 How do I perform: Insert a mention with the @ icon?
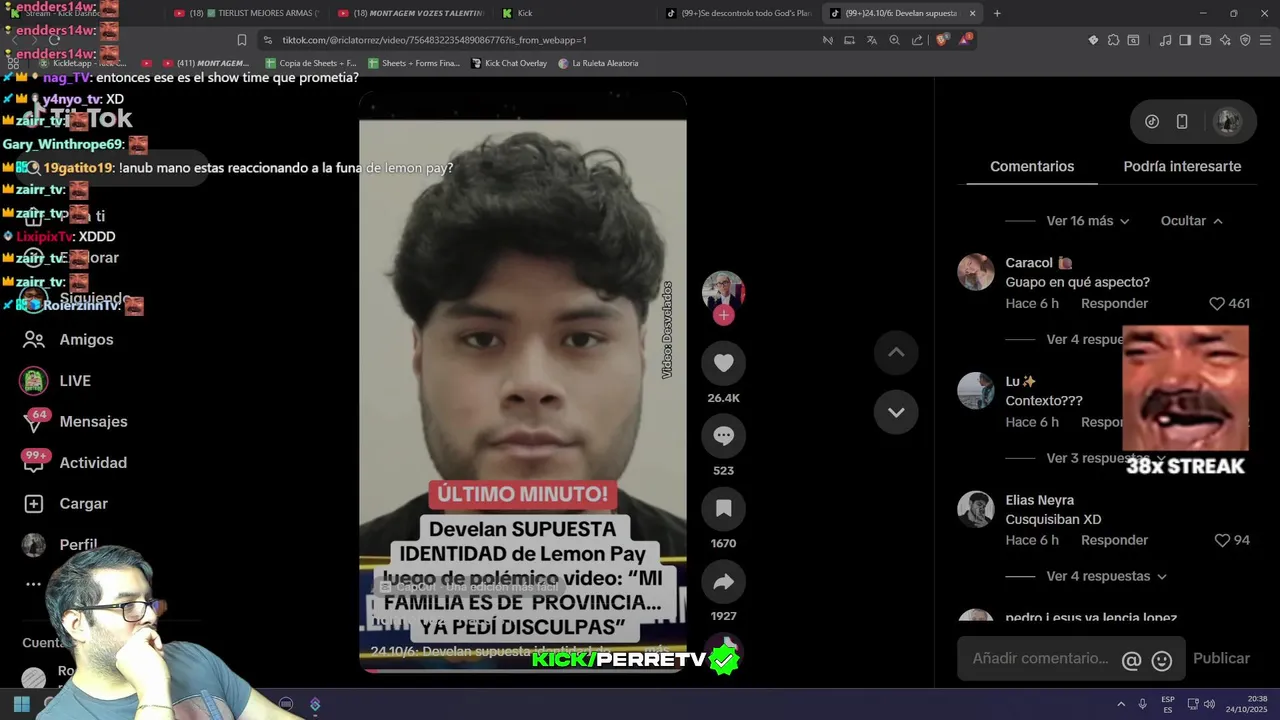(1131, 660)
